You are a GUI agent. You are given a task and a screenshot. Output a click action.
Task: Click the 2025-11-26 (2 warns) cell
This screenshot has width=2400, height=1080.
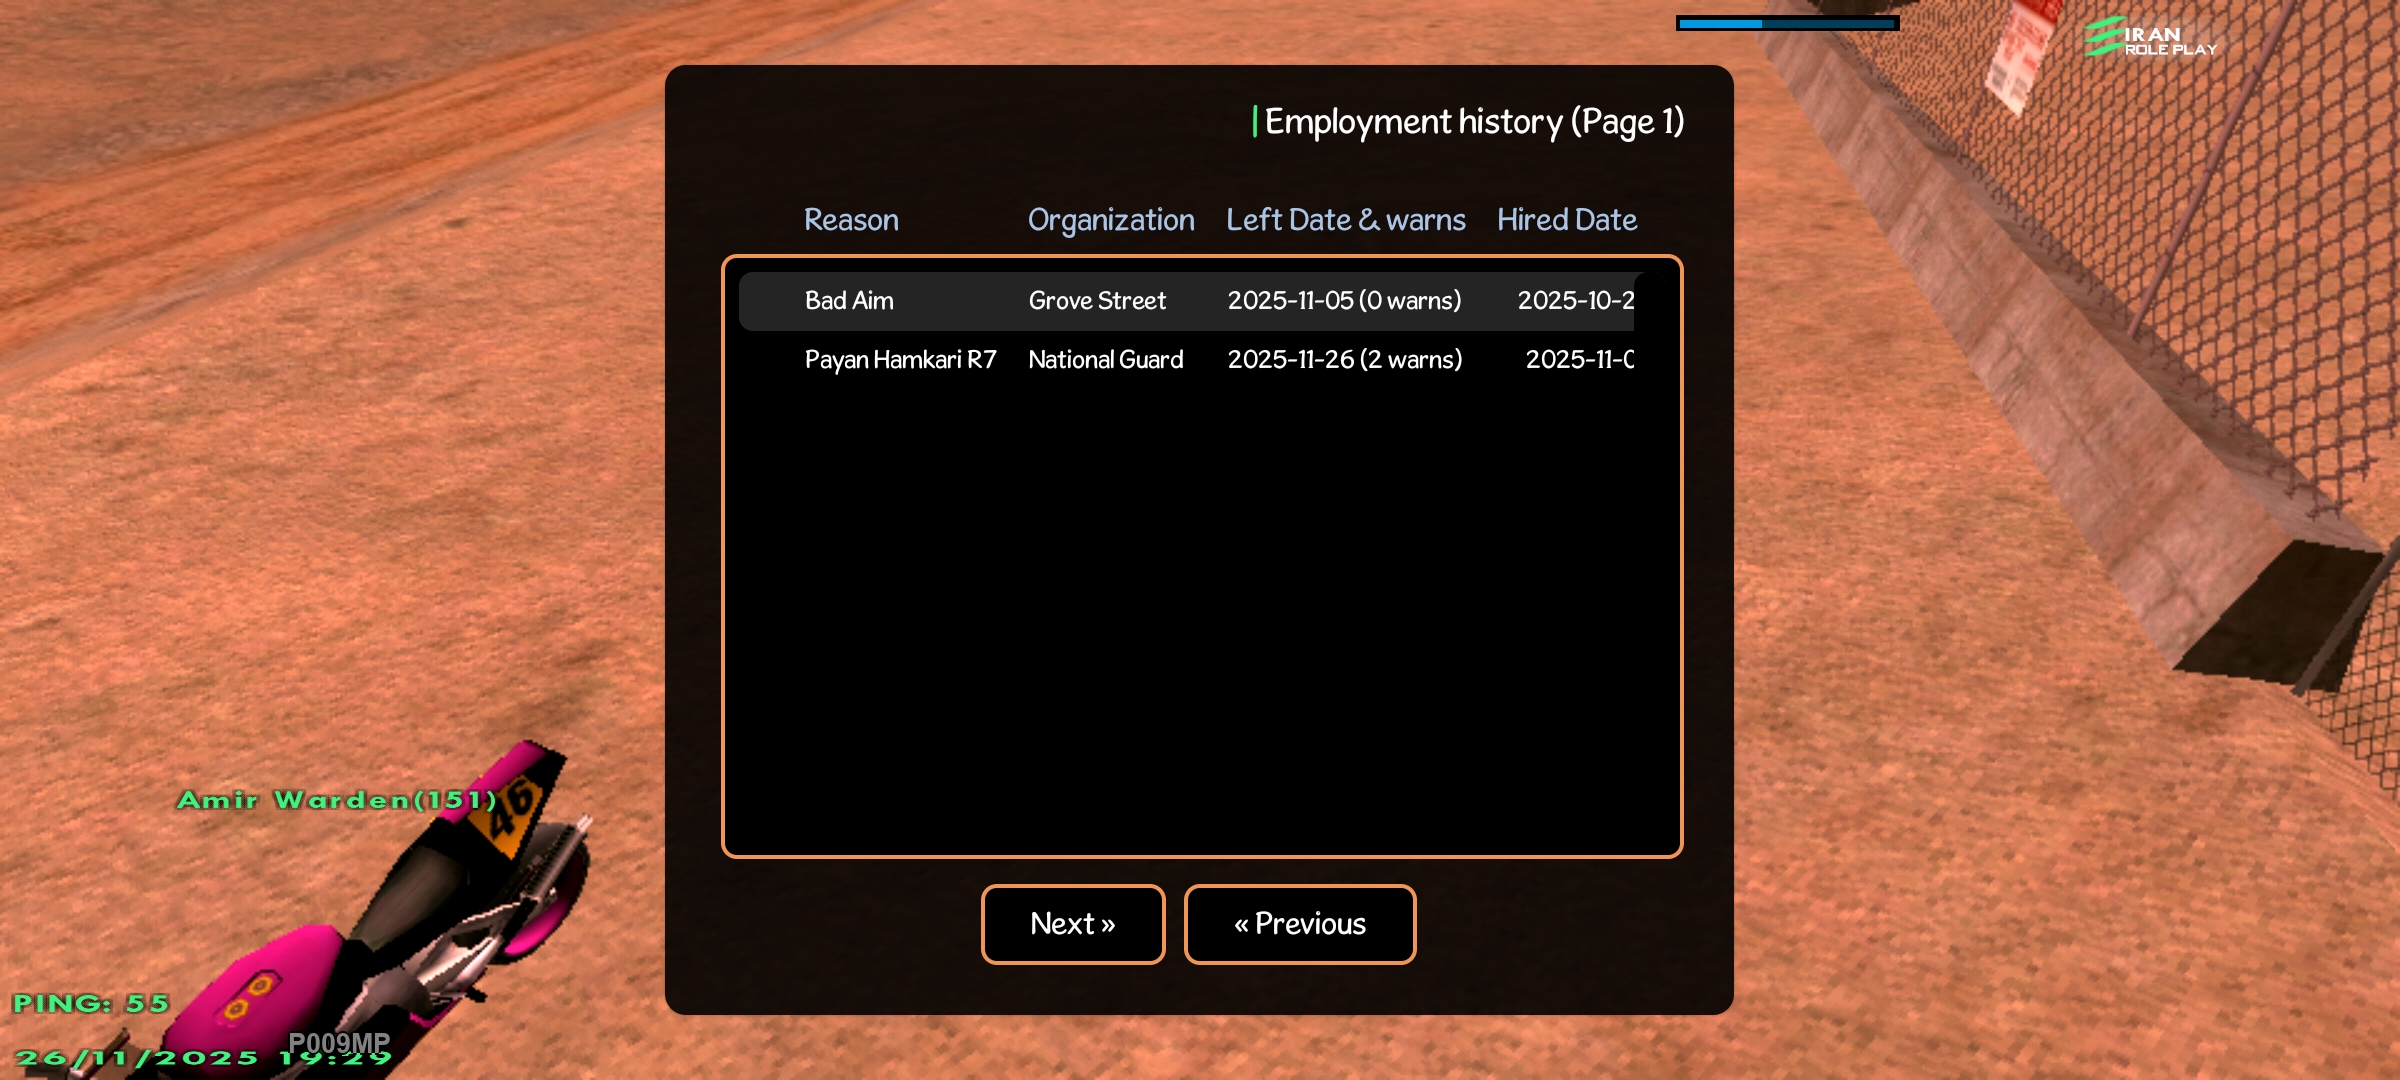[x=1344, y=360]
